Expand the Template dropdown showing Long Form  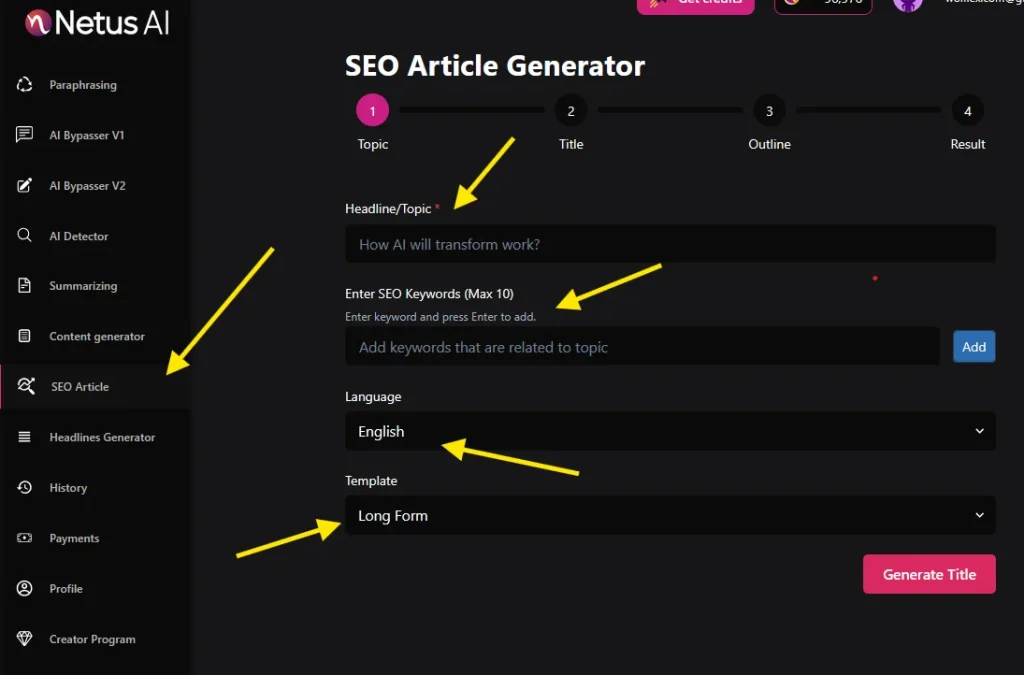tap(670, 515)
